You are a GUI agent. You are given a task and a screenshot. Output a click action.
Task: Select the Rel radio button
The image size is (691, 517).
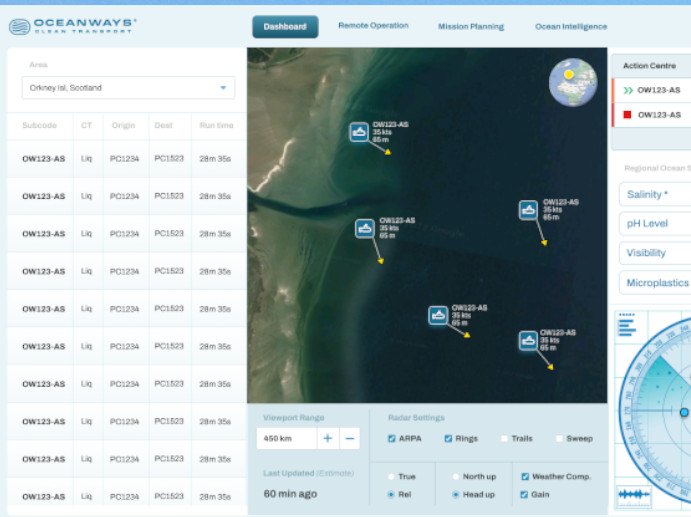tap(391, 495)
